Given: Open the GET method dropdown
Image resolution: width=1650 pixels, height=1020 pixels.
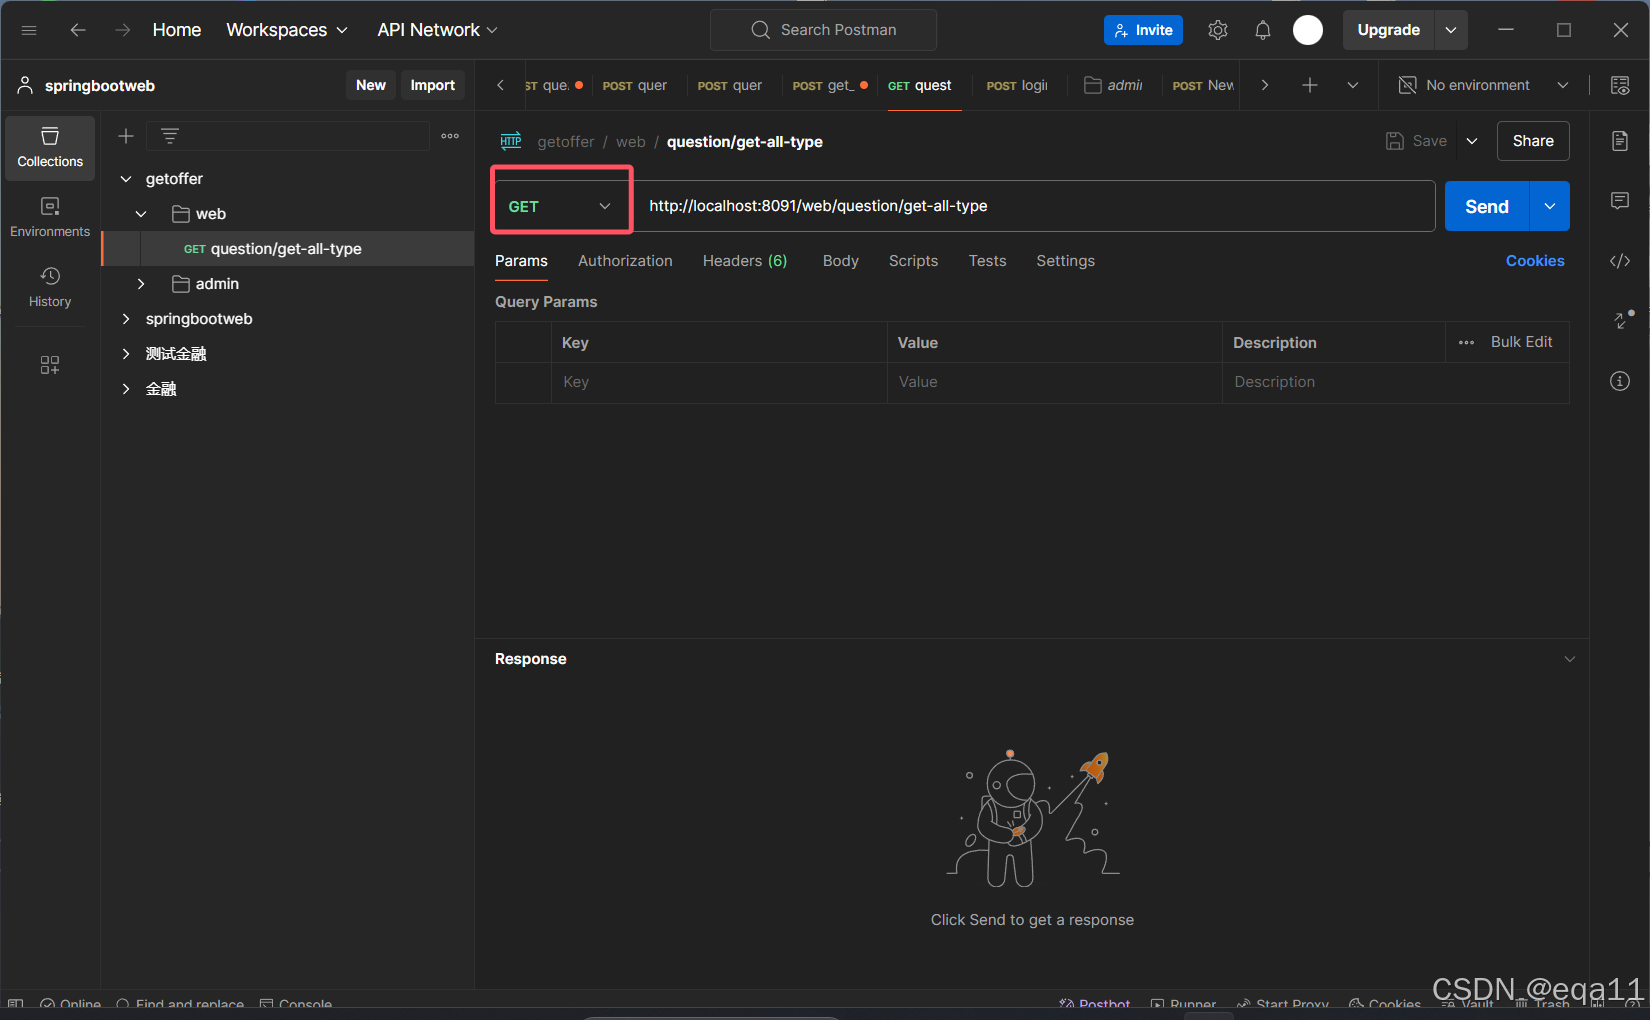Looking at the screenshot, I should point(560,206).
